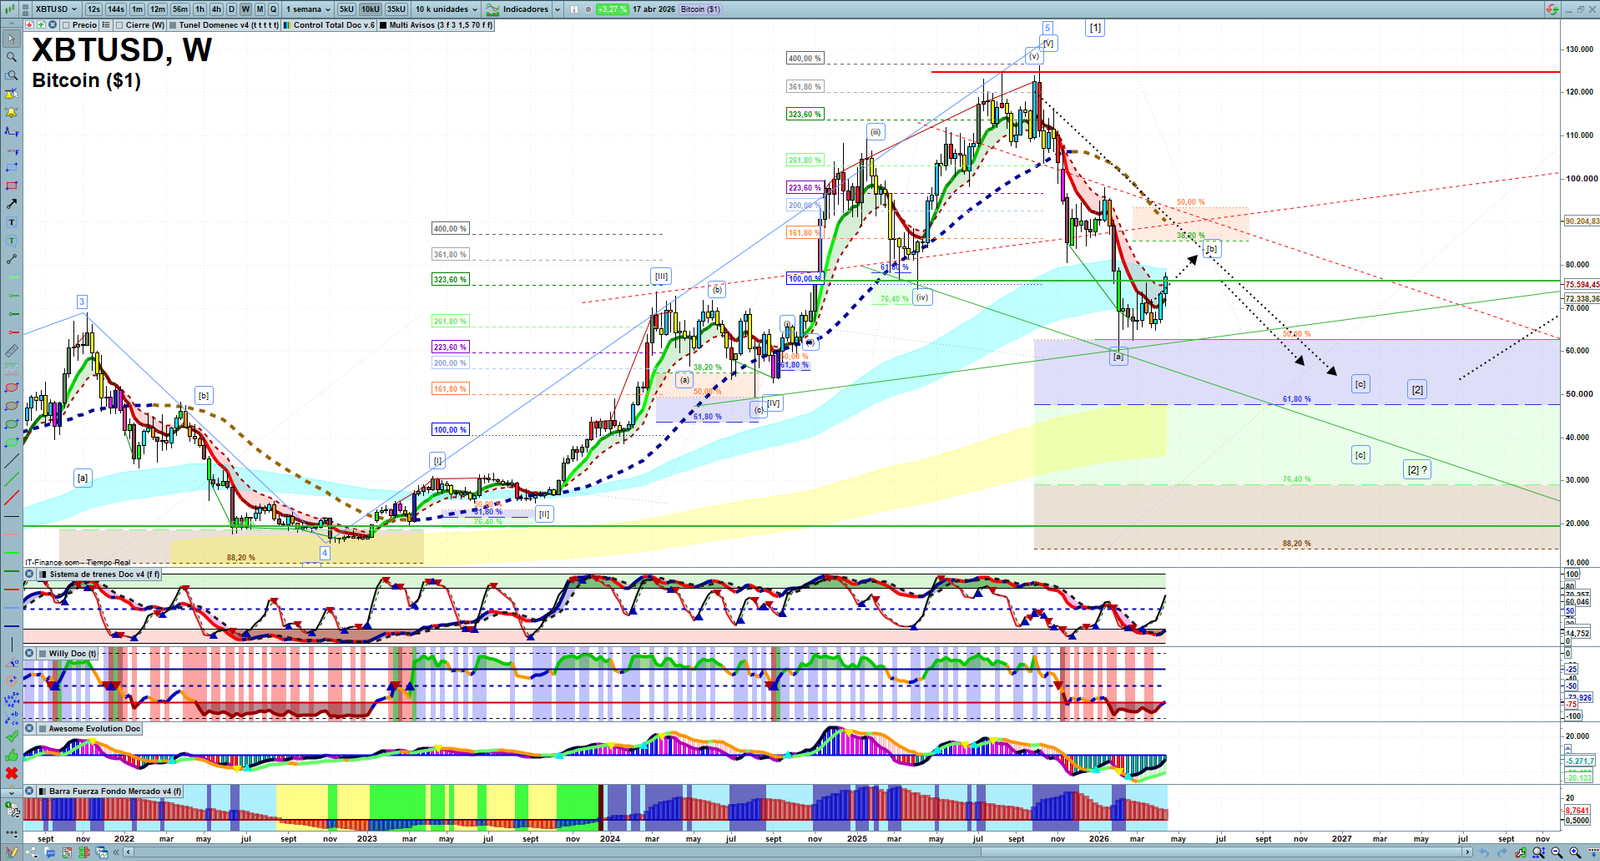Viewport: 1600px width, 861px height.
Task: Click the Willy Doc color swatch
Action: 41,653
